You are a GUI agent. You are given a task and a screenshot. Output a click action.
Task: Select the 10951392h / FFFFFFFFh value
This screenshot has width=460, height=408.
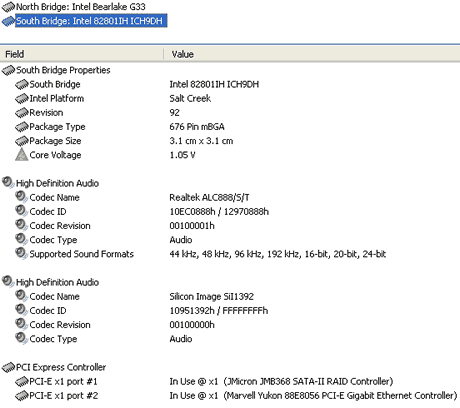tap(219, 311)
